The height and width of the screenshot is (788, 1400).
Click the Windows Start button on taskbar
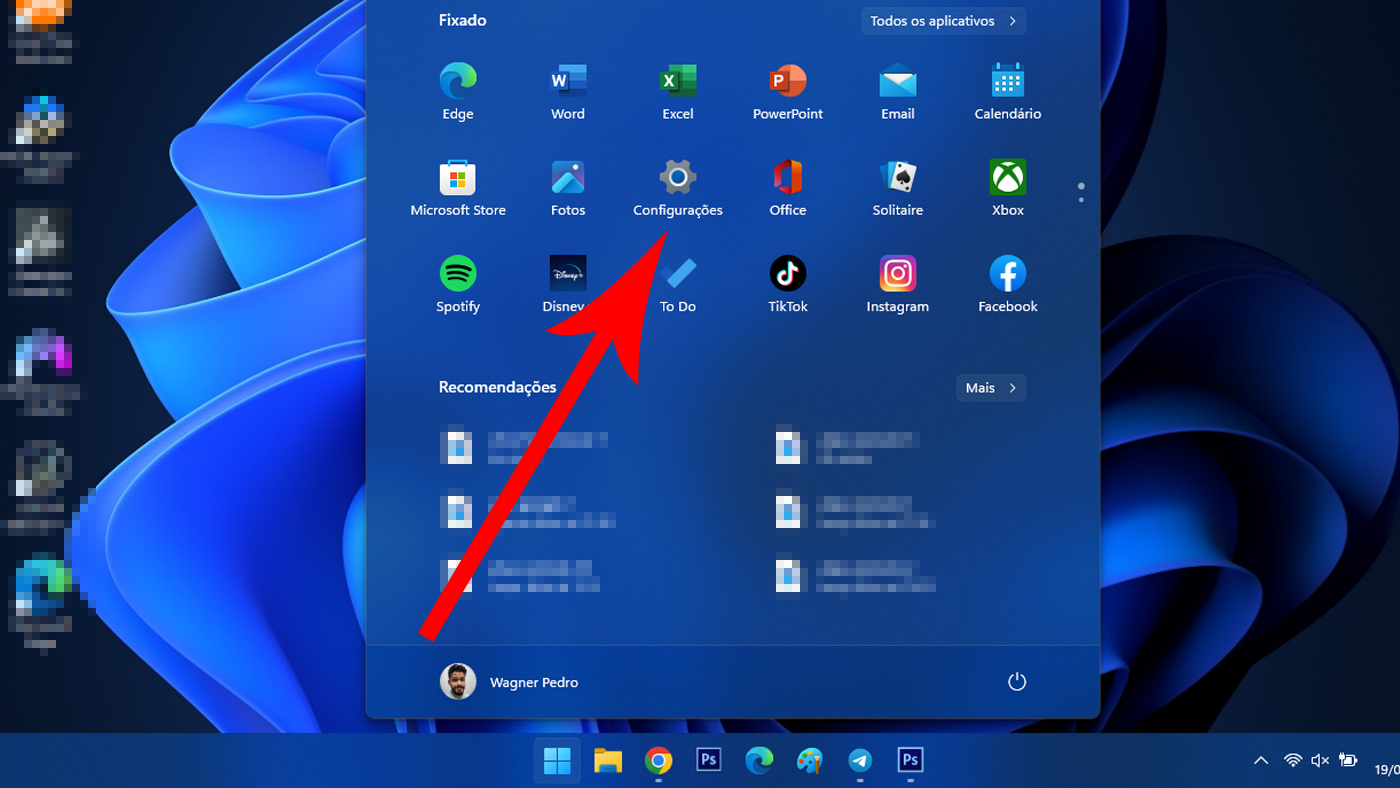coord(557,761)
